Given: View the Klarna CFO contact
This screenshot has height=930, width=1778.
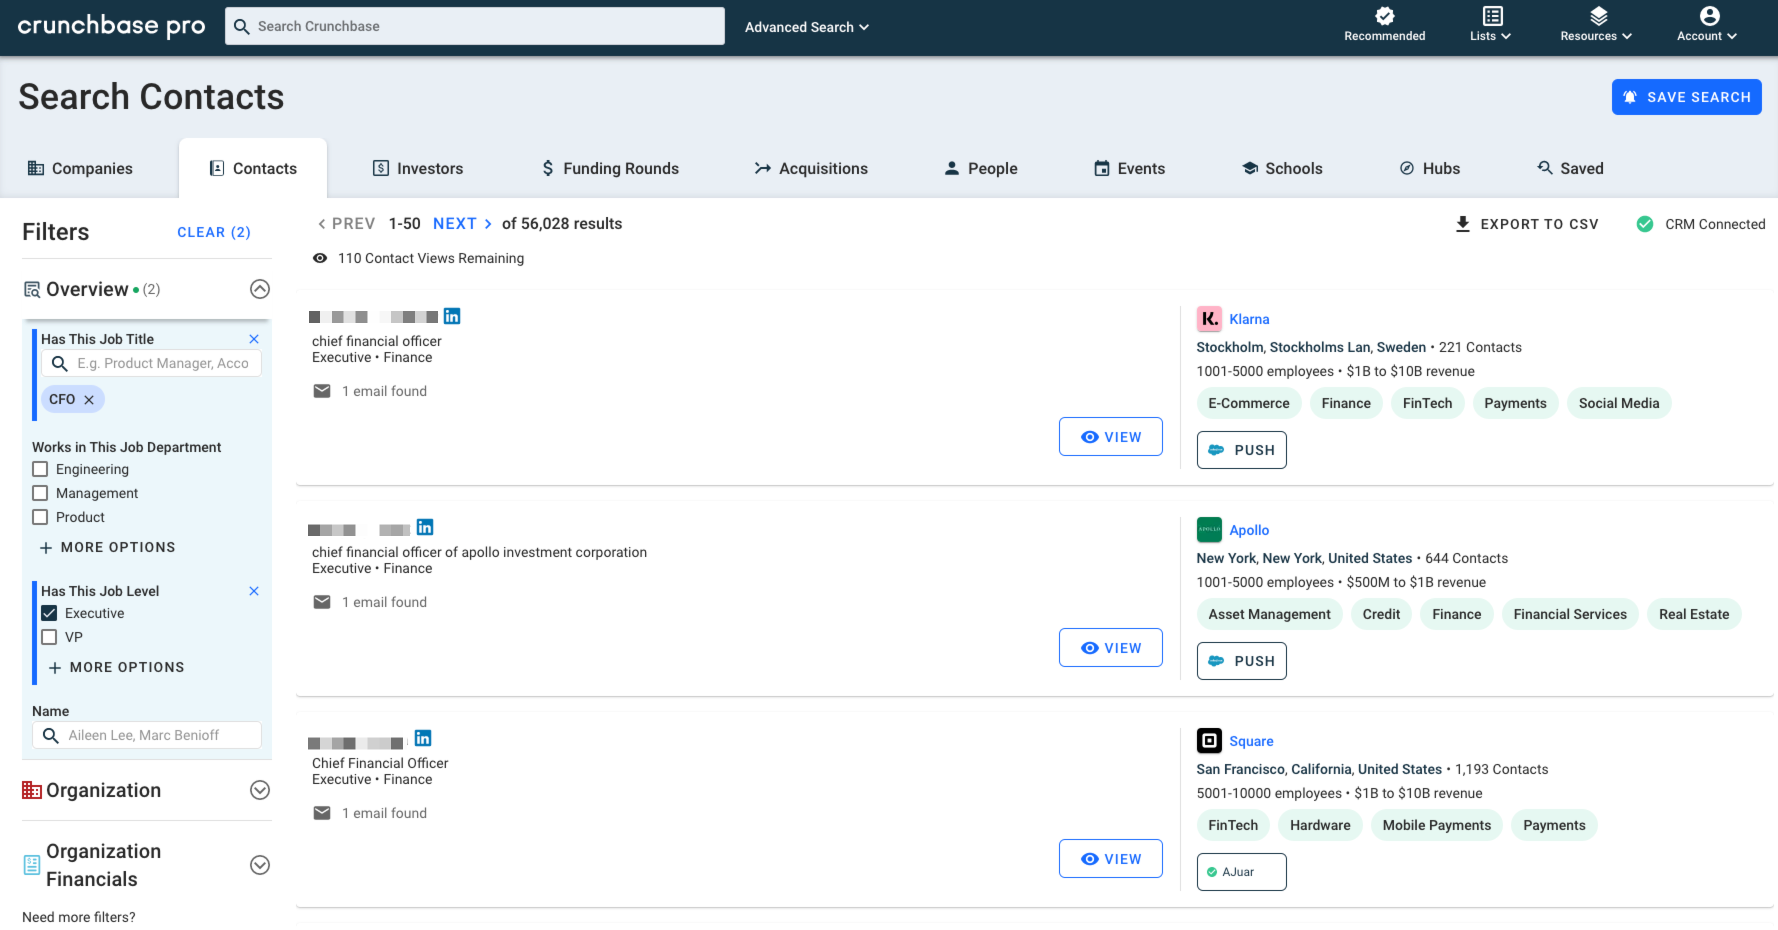Looking at the screenshot, I should point(1111,437).
